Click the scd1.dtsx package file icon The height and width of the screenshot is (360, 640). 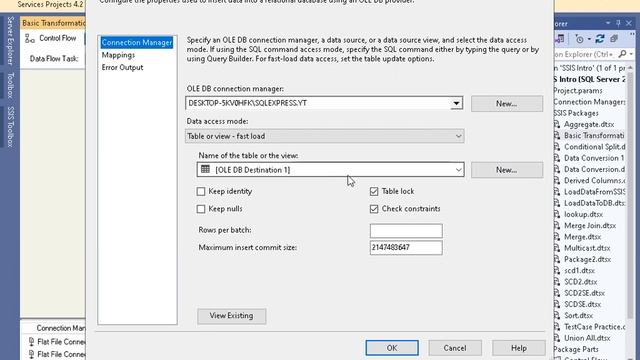point(557,270)
